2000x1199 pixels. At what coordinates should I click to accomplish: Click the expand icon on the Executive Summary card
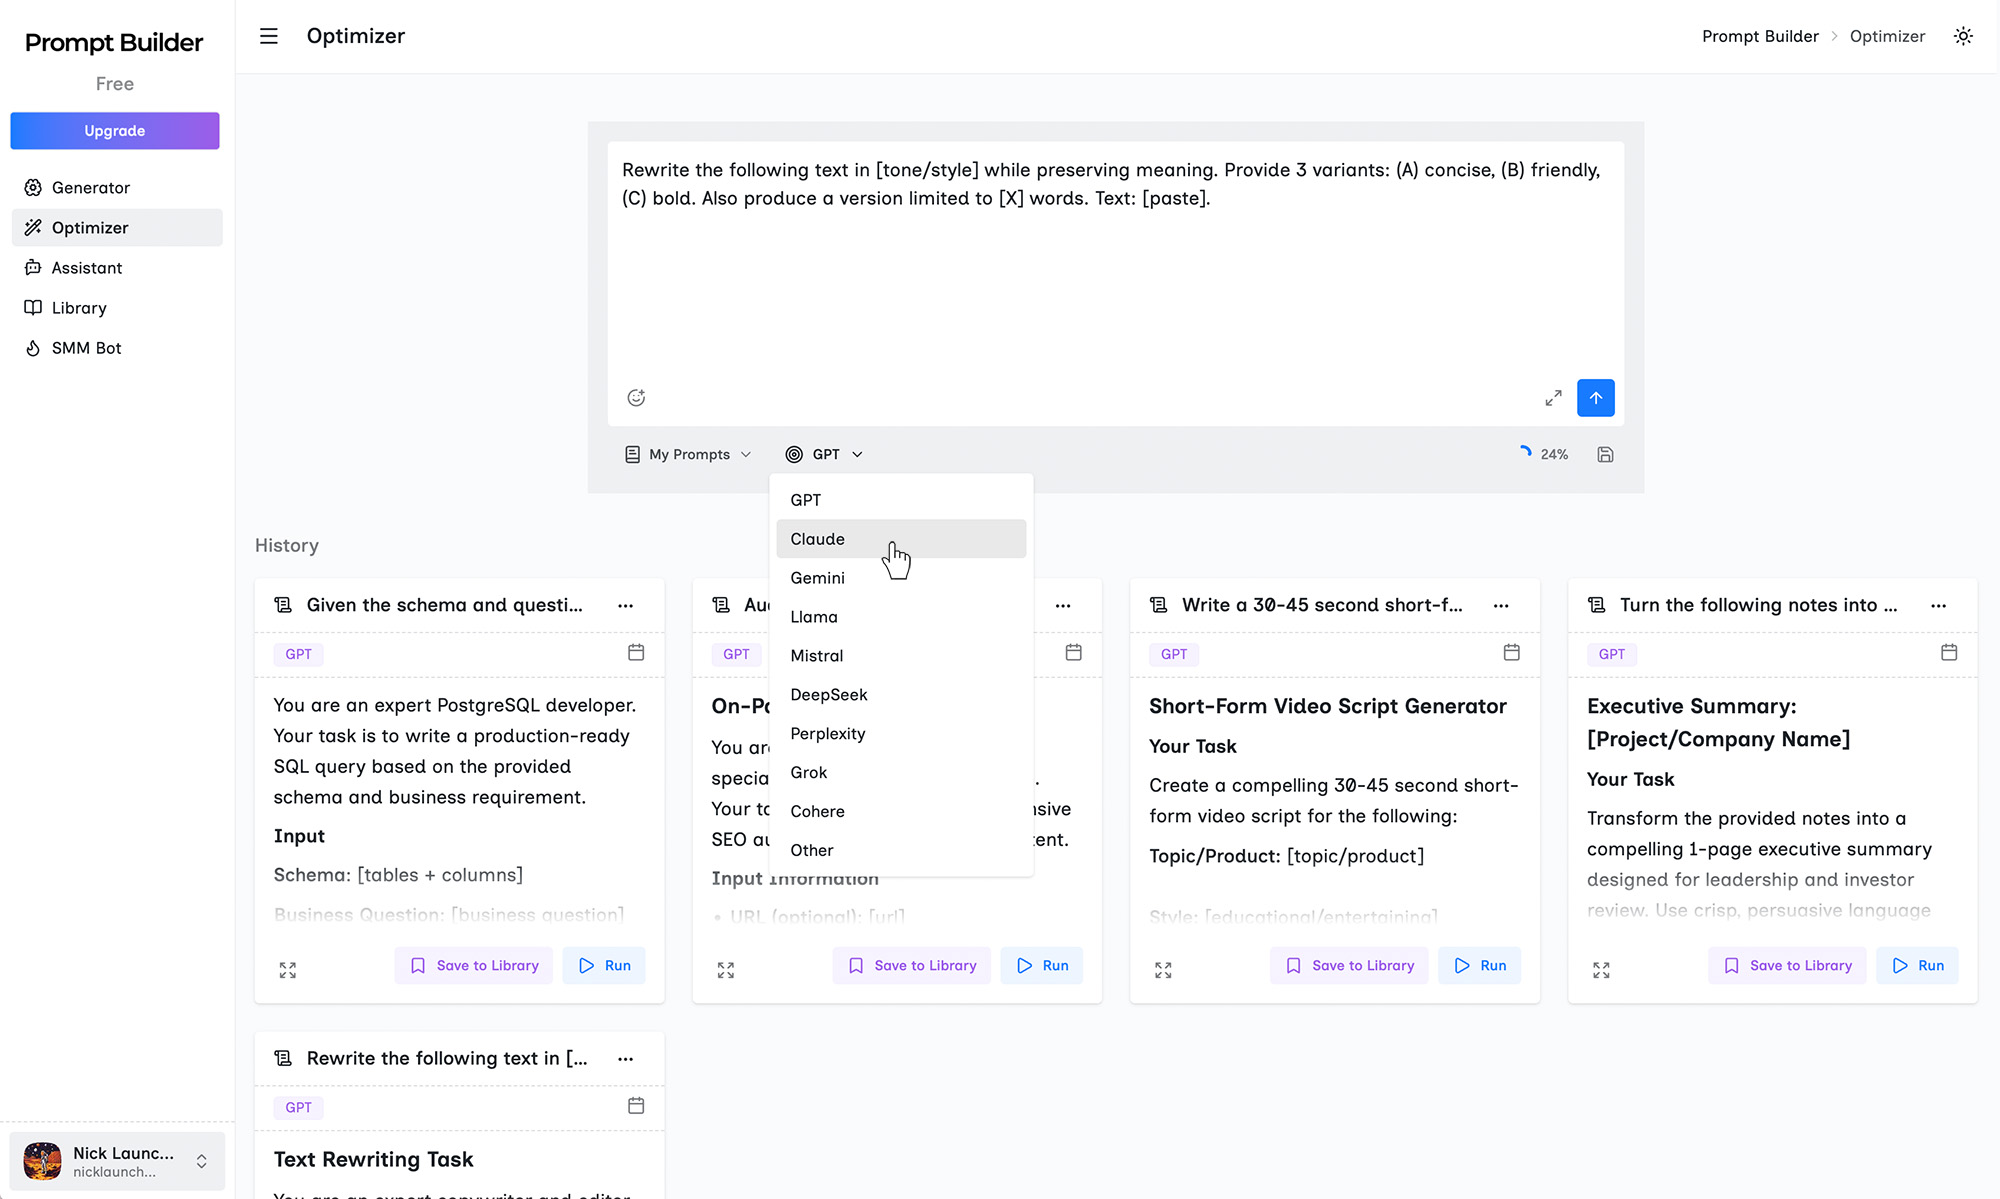pyautogui.click(x=1600, y=968)
